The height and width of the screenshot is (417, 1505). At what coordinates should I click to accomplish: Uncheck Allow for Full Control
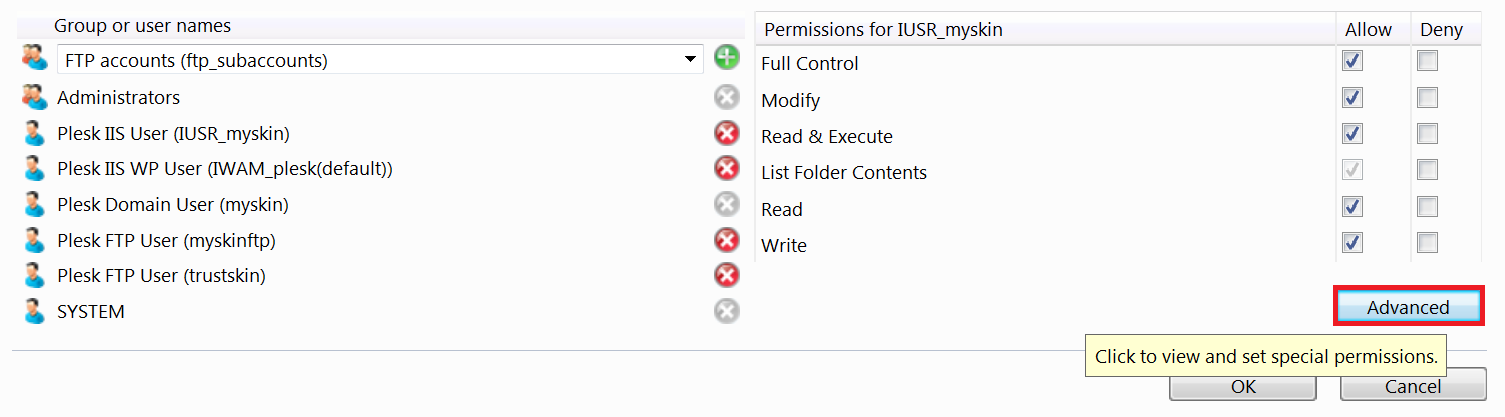[1352, 61]
